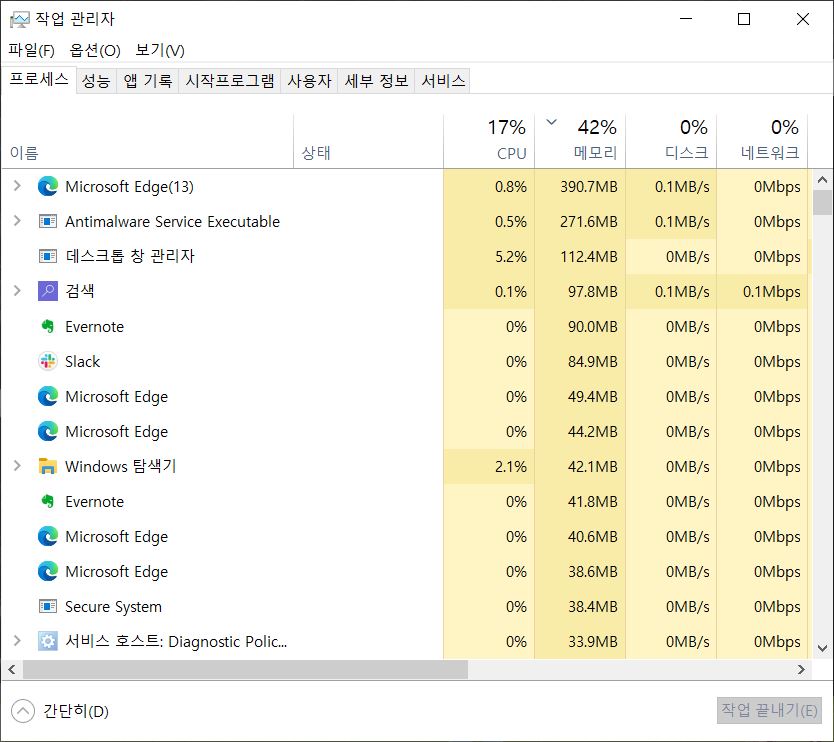This screenshot has height=742, width=834.
Task: Click the horizontal scrollbar right arrow
Action: point(801,670)
